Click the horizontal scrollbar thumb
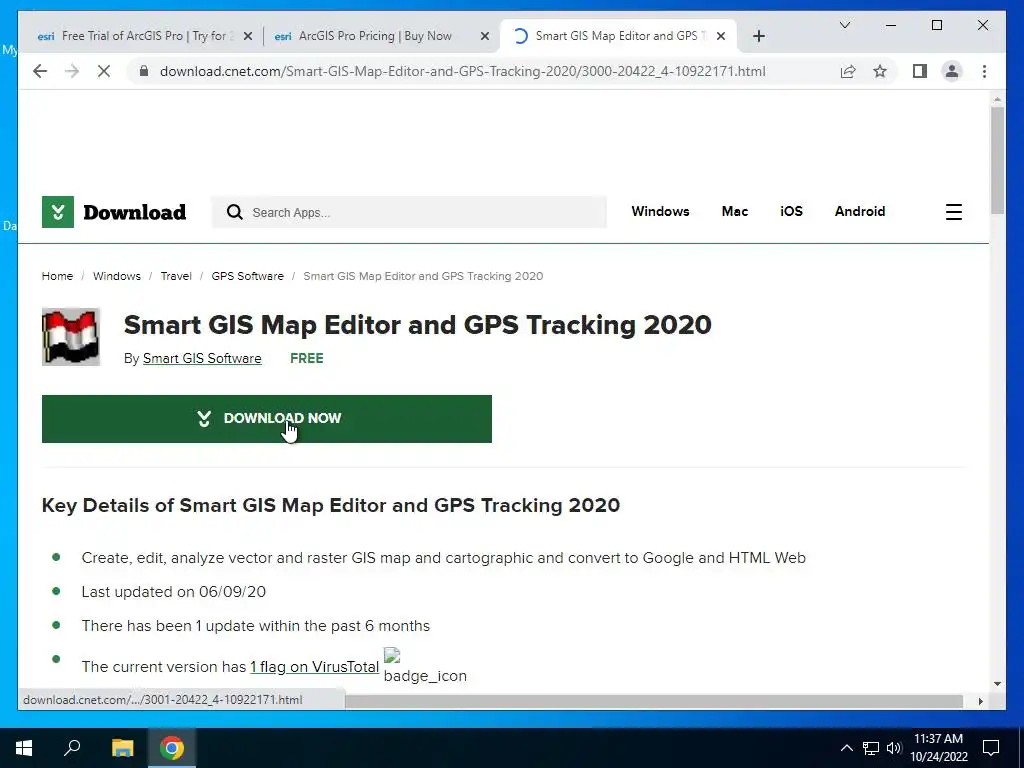 [x=654, y=701]
